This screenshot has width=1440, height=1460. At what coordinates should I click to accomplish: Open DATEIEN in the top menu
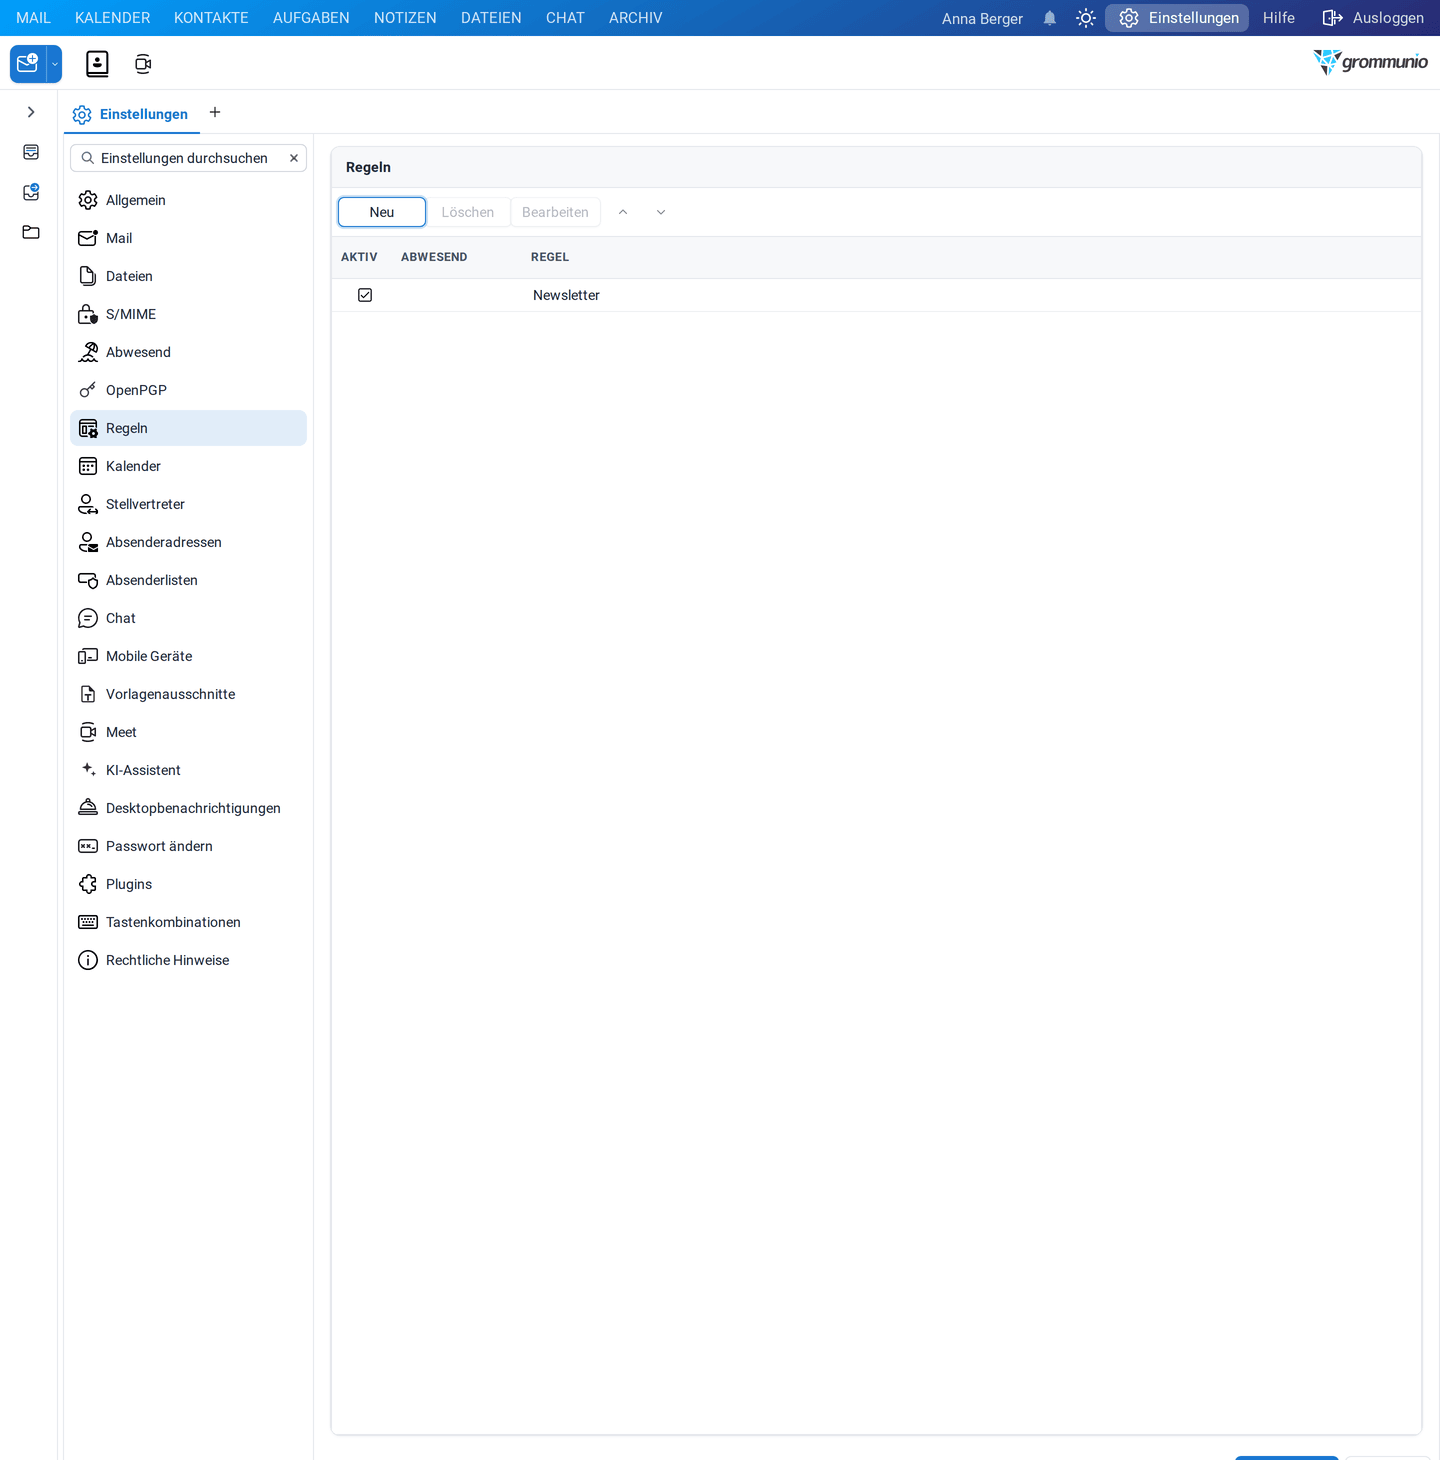(x=491, y=18)
